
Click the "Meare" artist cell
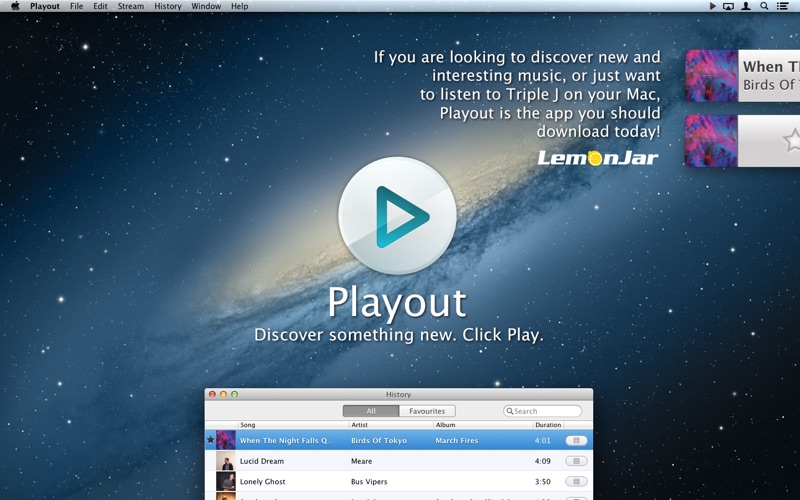pyautogui.click(x=361, y=461)
